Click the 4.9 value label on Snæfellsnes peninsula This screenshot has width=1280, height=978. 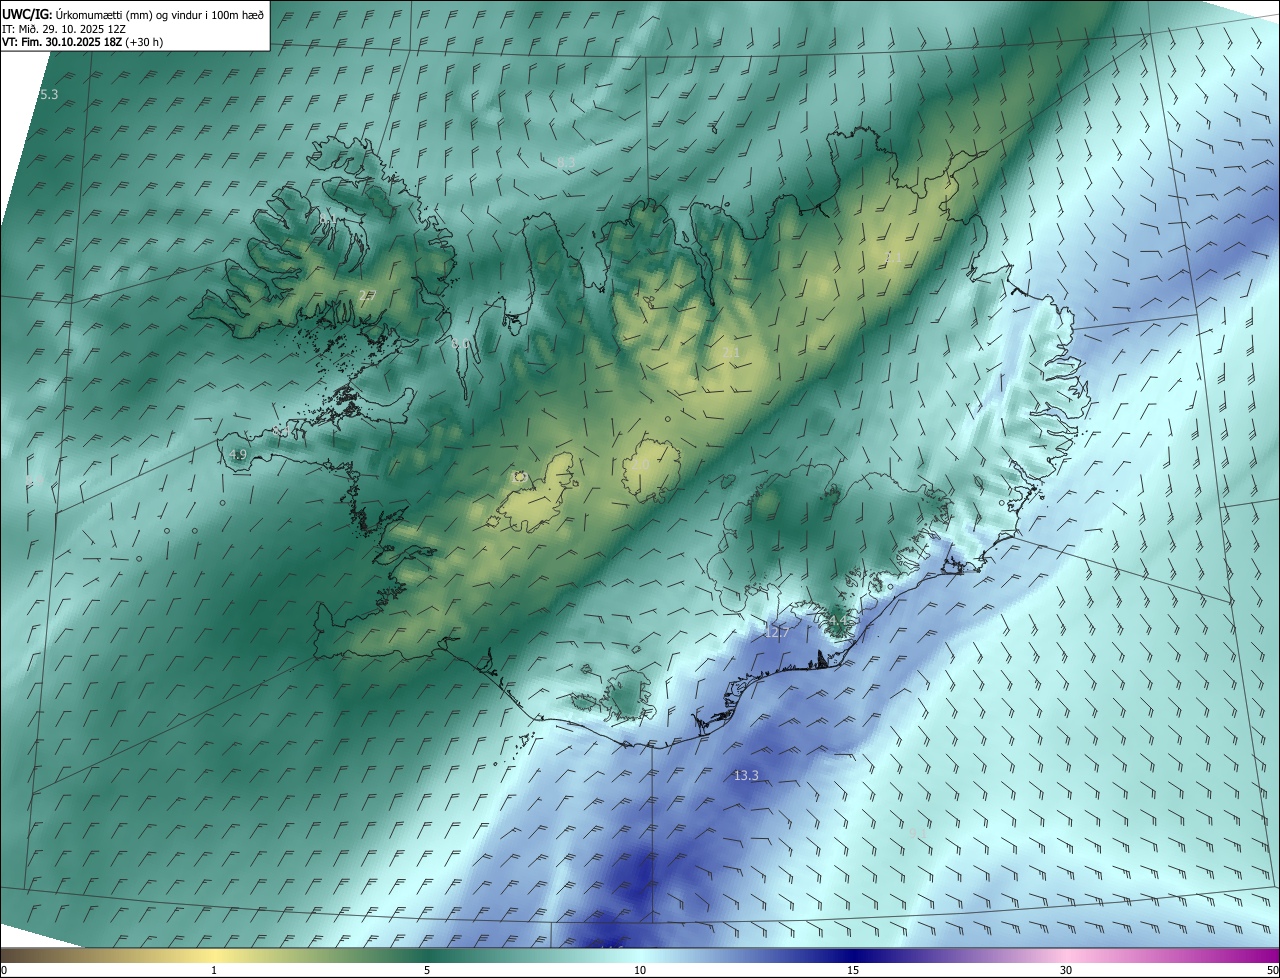pyautogui.click(x=238, y=454)
